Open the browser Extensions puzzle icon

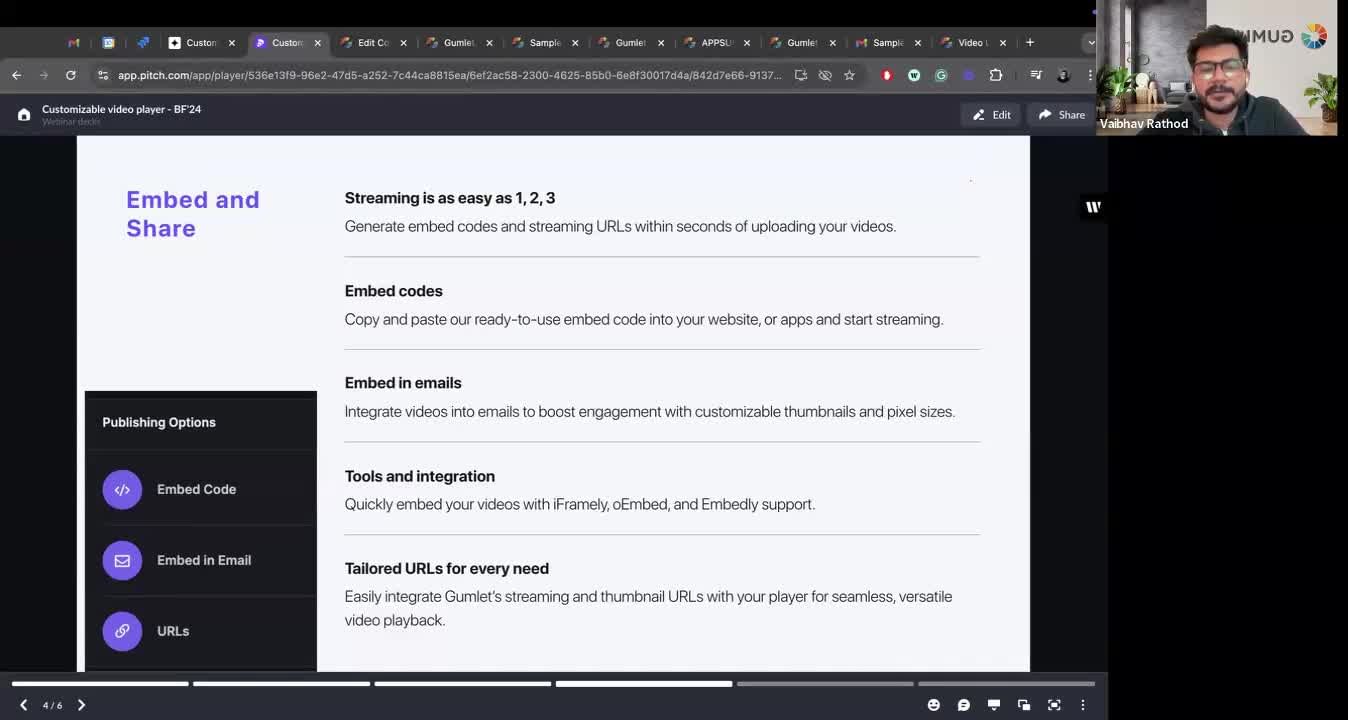click(995, 75)
